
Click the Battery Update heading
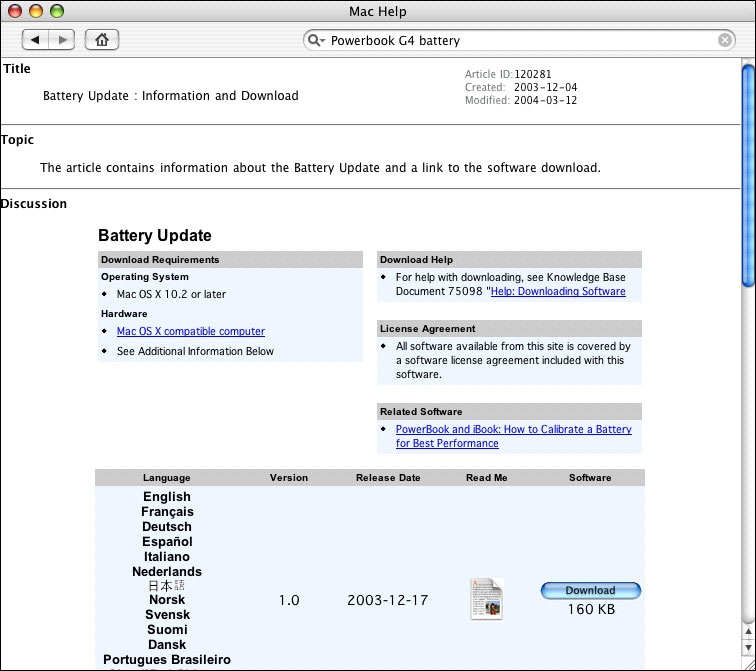(155, 235)
